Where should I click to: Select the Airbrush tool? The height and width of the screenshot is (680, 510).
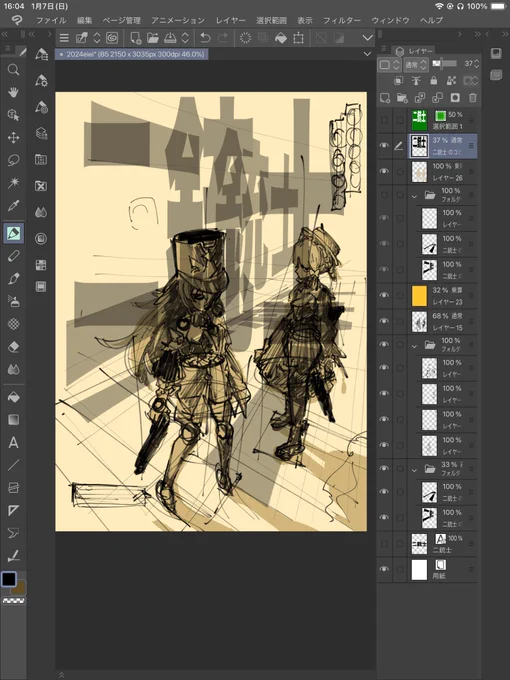click(13, 301)
